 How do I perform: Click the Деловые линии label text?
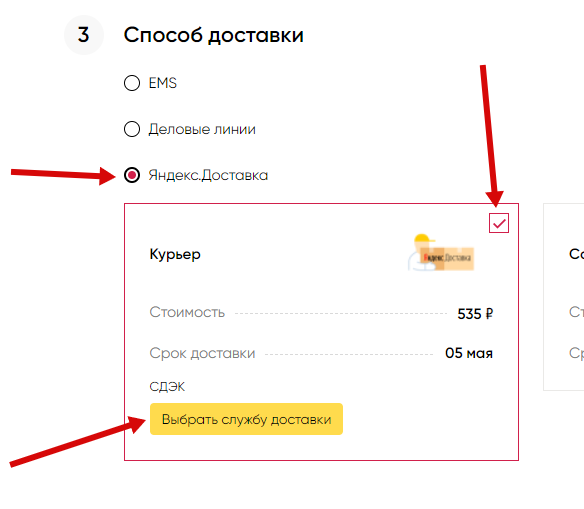202,129
